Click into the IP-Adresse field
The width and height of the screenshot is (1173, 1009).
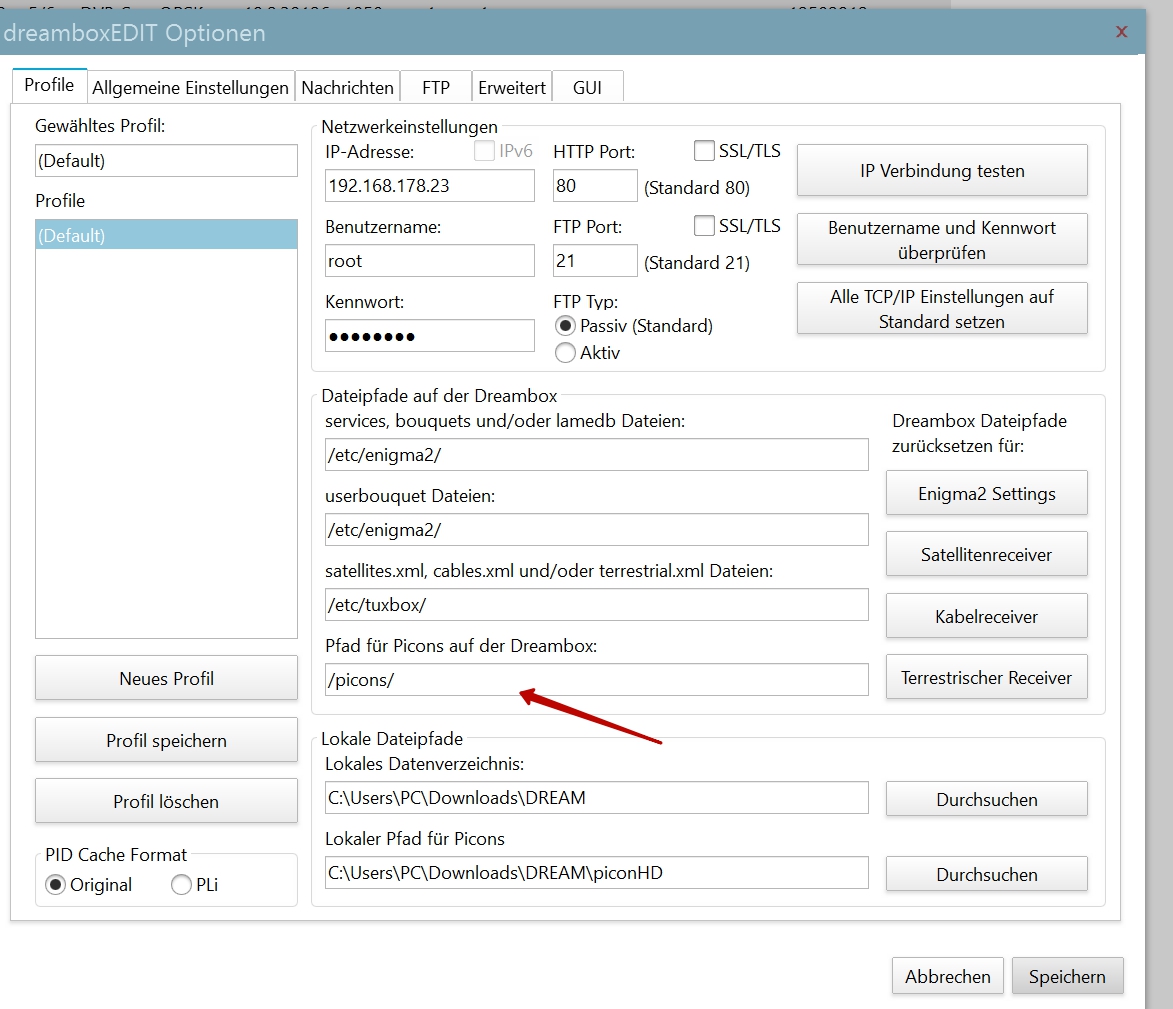(x=429, y=186)
